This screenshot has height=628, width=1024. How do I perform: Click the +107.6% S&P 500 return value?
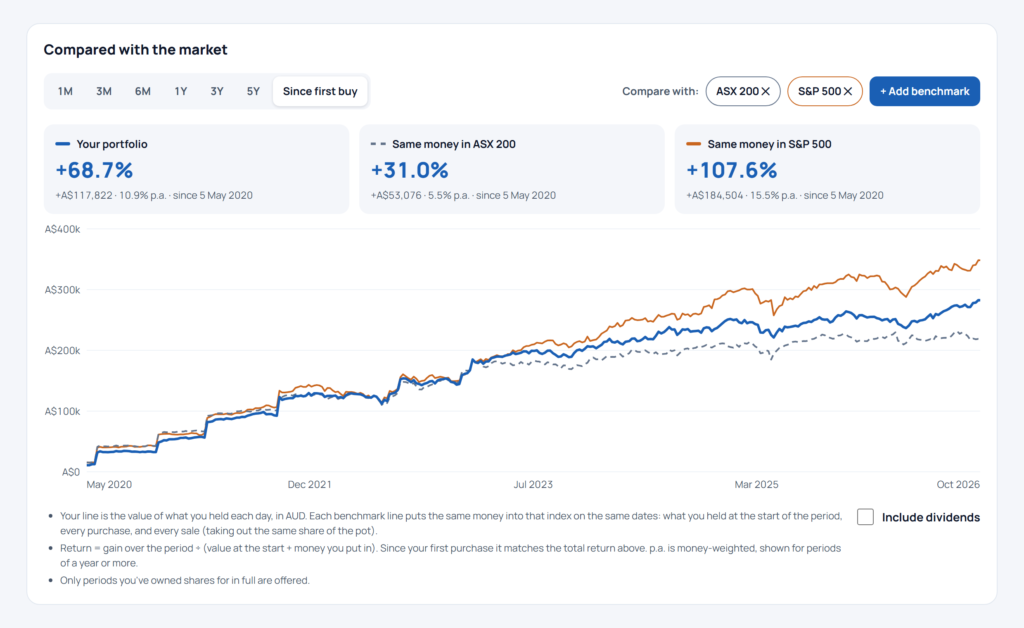(731, 170)
